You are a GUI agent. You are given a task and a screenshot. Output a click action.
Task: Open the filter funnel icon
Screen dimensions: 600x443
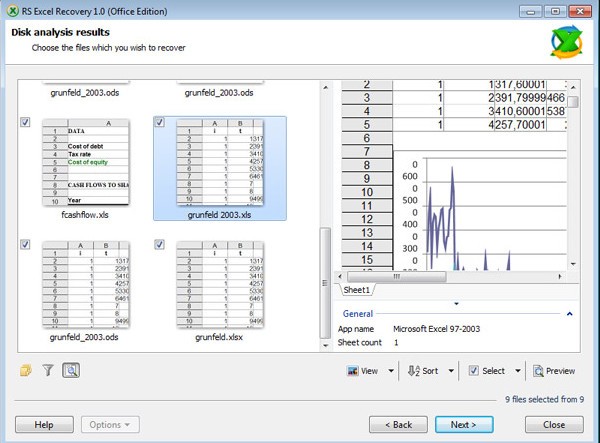[x=48, y=370]
